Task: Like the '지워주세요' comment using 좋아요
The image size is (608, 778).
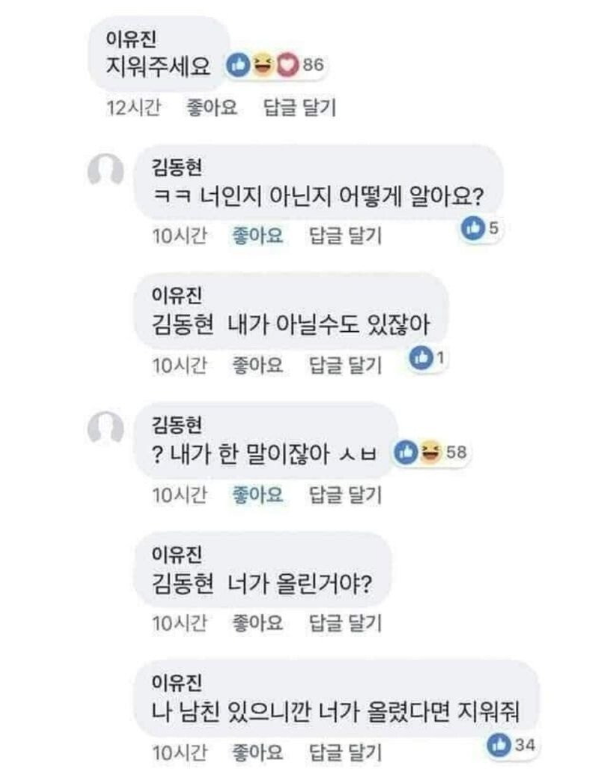Action: 212,108
